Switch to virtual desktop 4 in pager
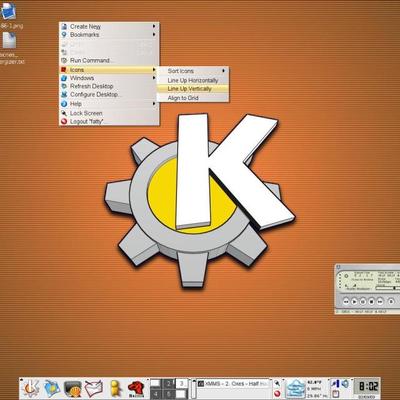The image size is (400, 400). pyautogui.click(x=156, y=394)
